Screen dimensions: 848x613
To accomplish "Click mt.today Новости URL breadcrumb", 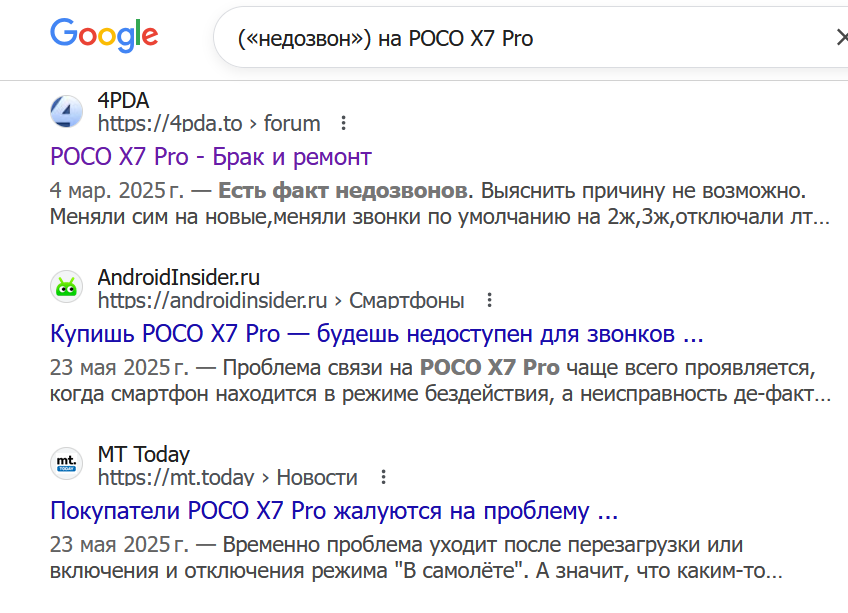I will coord(227,477).
